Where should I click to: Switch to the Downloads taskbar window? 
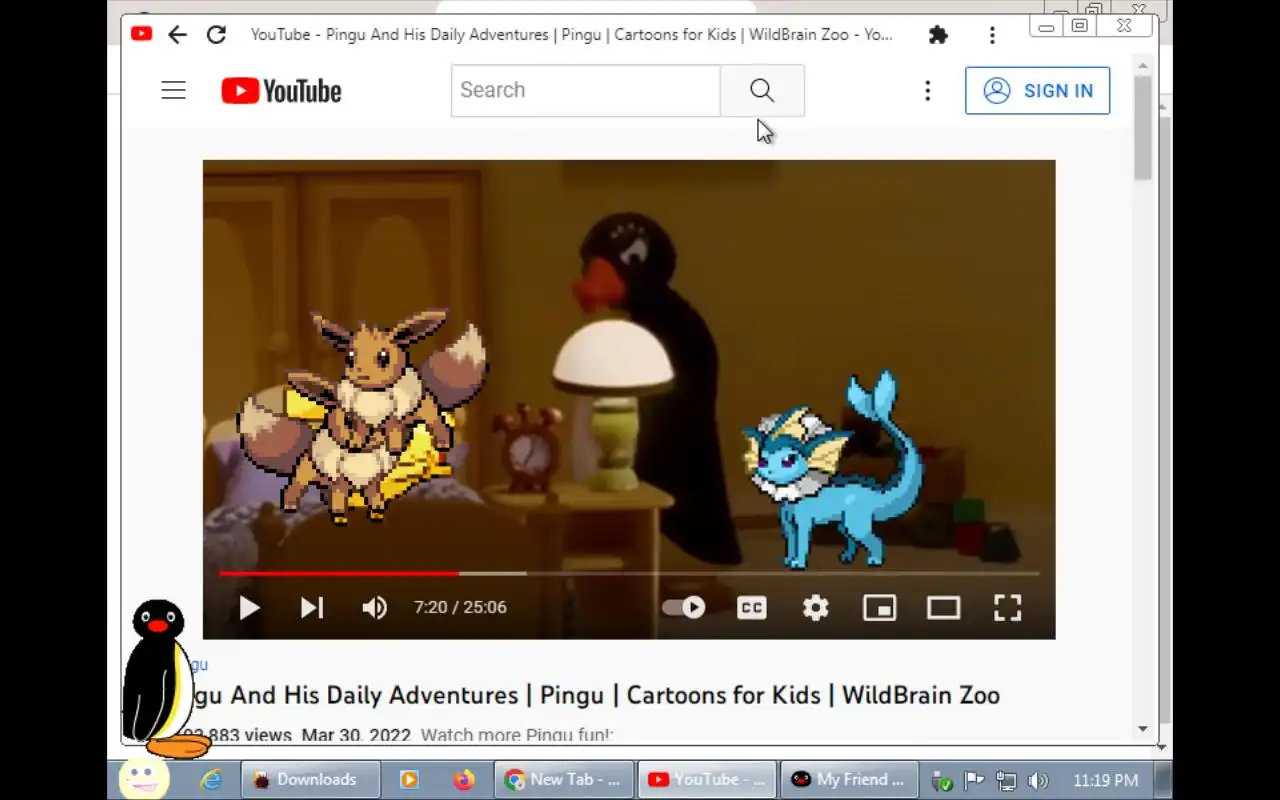[311, 780]
